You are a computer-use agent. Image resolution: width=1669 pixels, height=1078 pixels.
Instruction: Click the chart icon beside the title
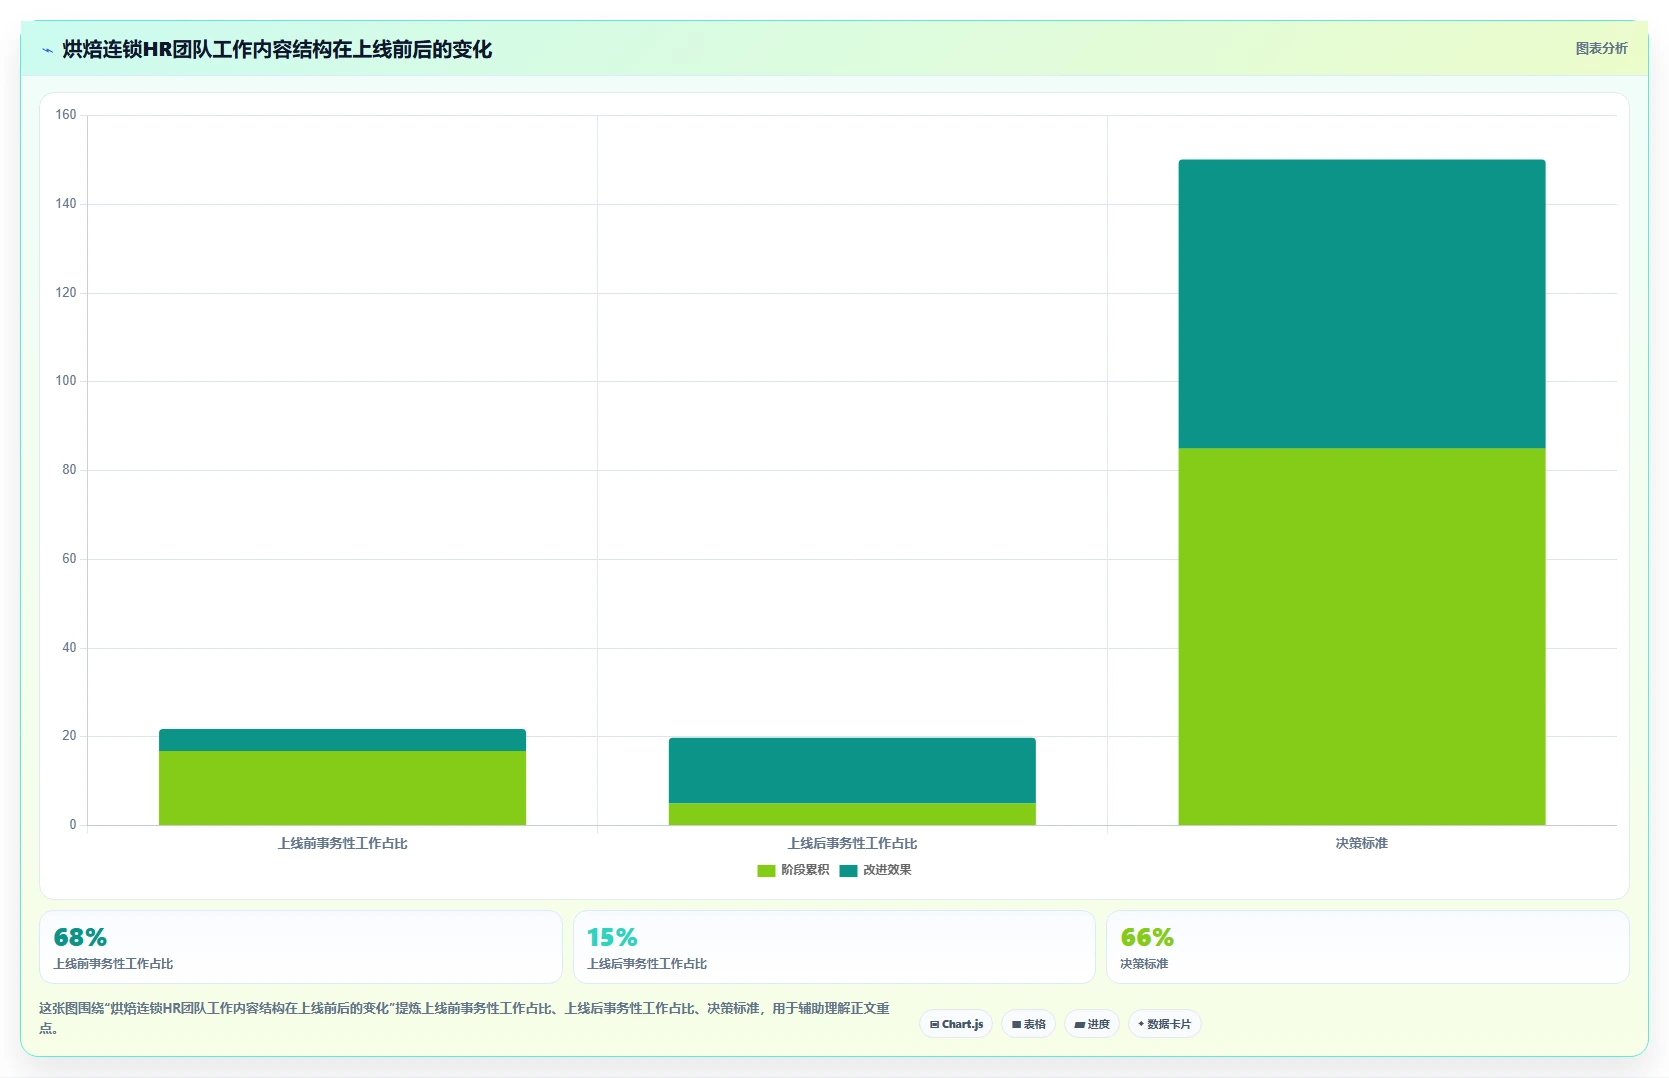click(47, 50)
